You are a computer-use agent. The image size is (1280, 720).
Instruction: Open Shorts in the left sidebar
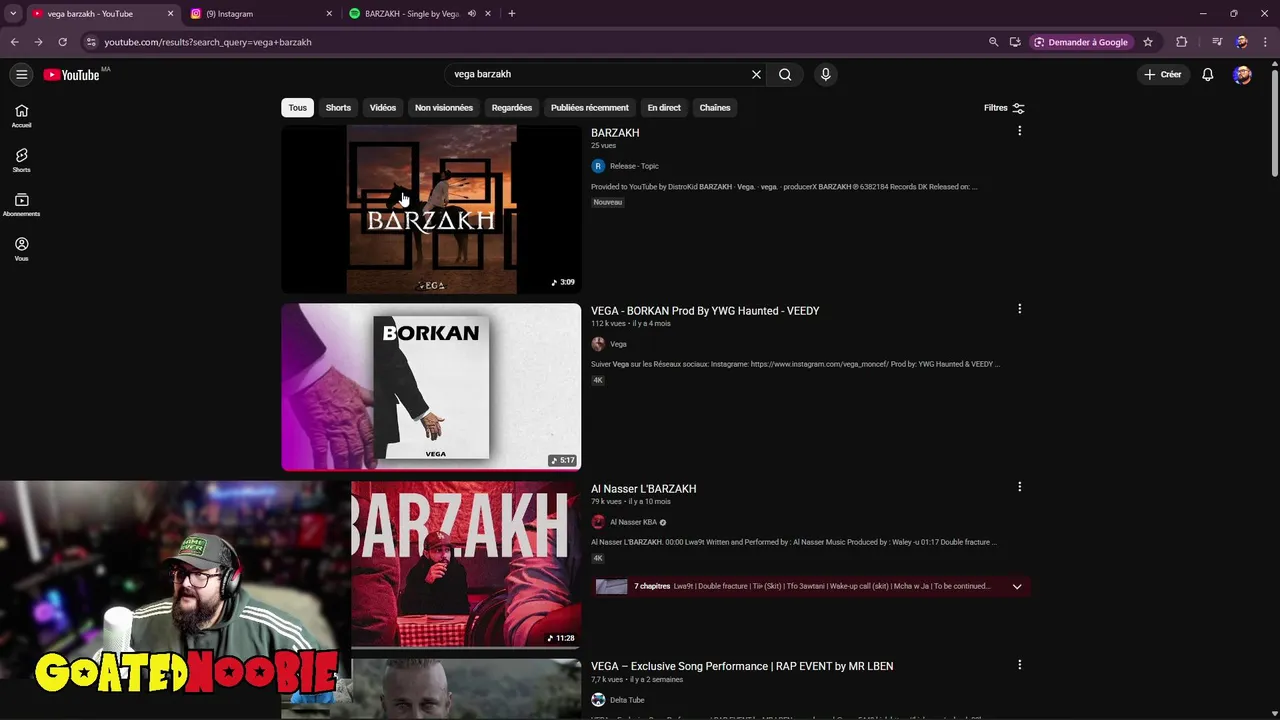coord(21,160)
